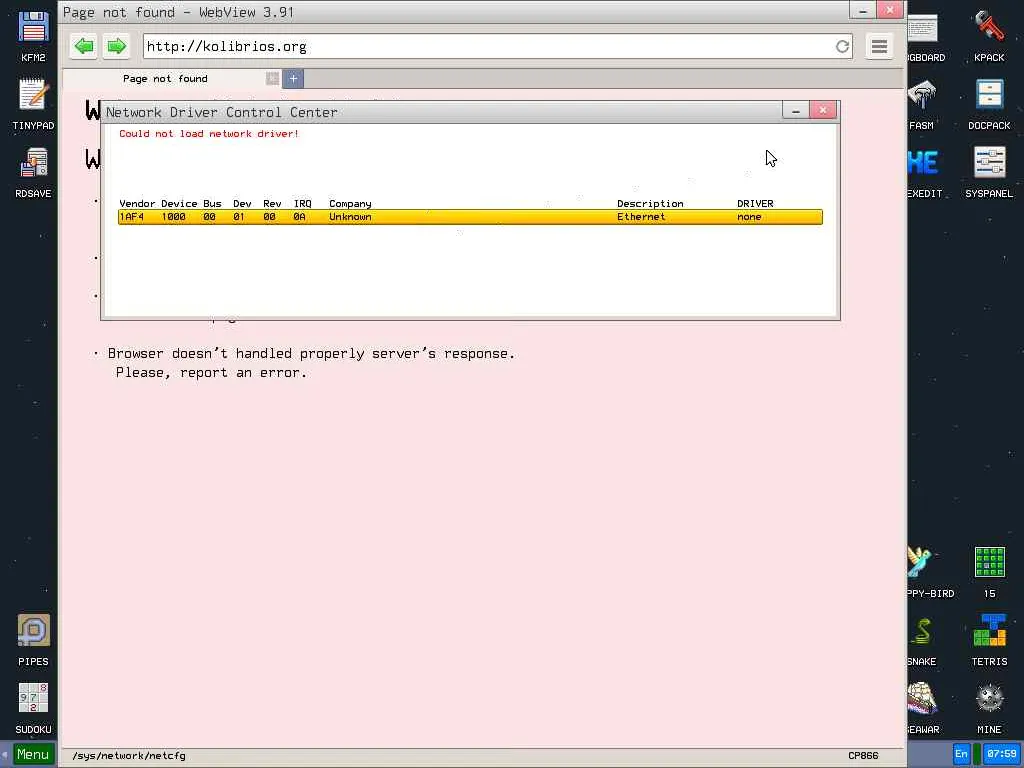Minimize the Network Driver Control Center window
Screen dimensions: 1024x768
coord(795,110)
